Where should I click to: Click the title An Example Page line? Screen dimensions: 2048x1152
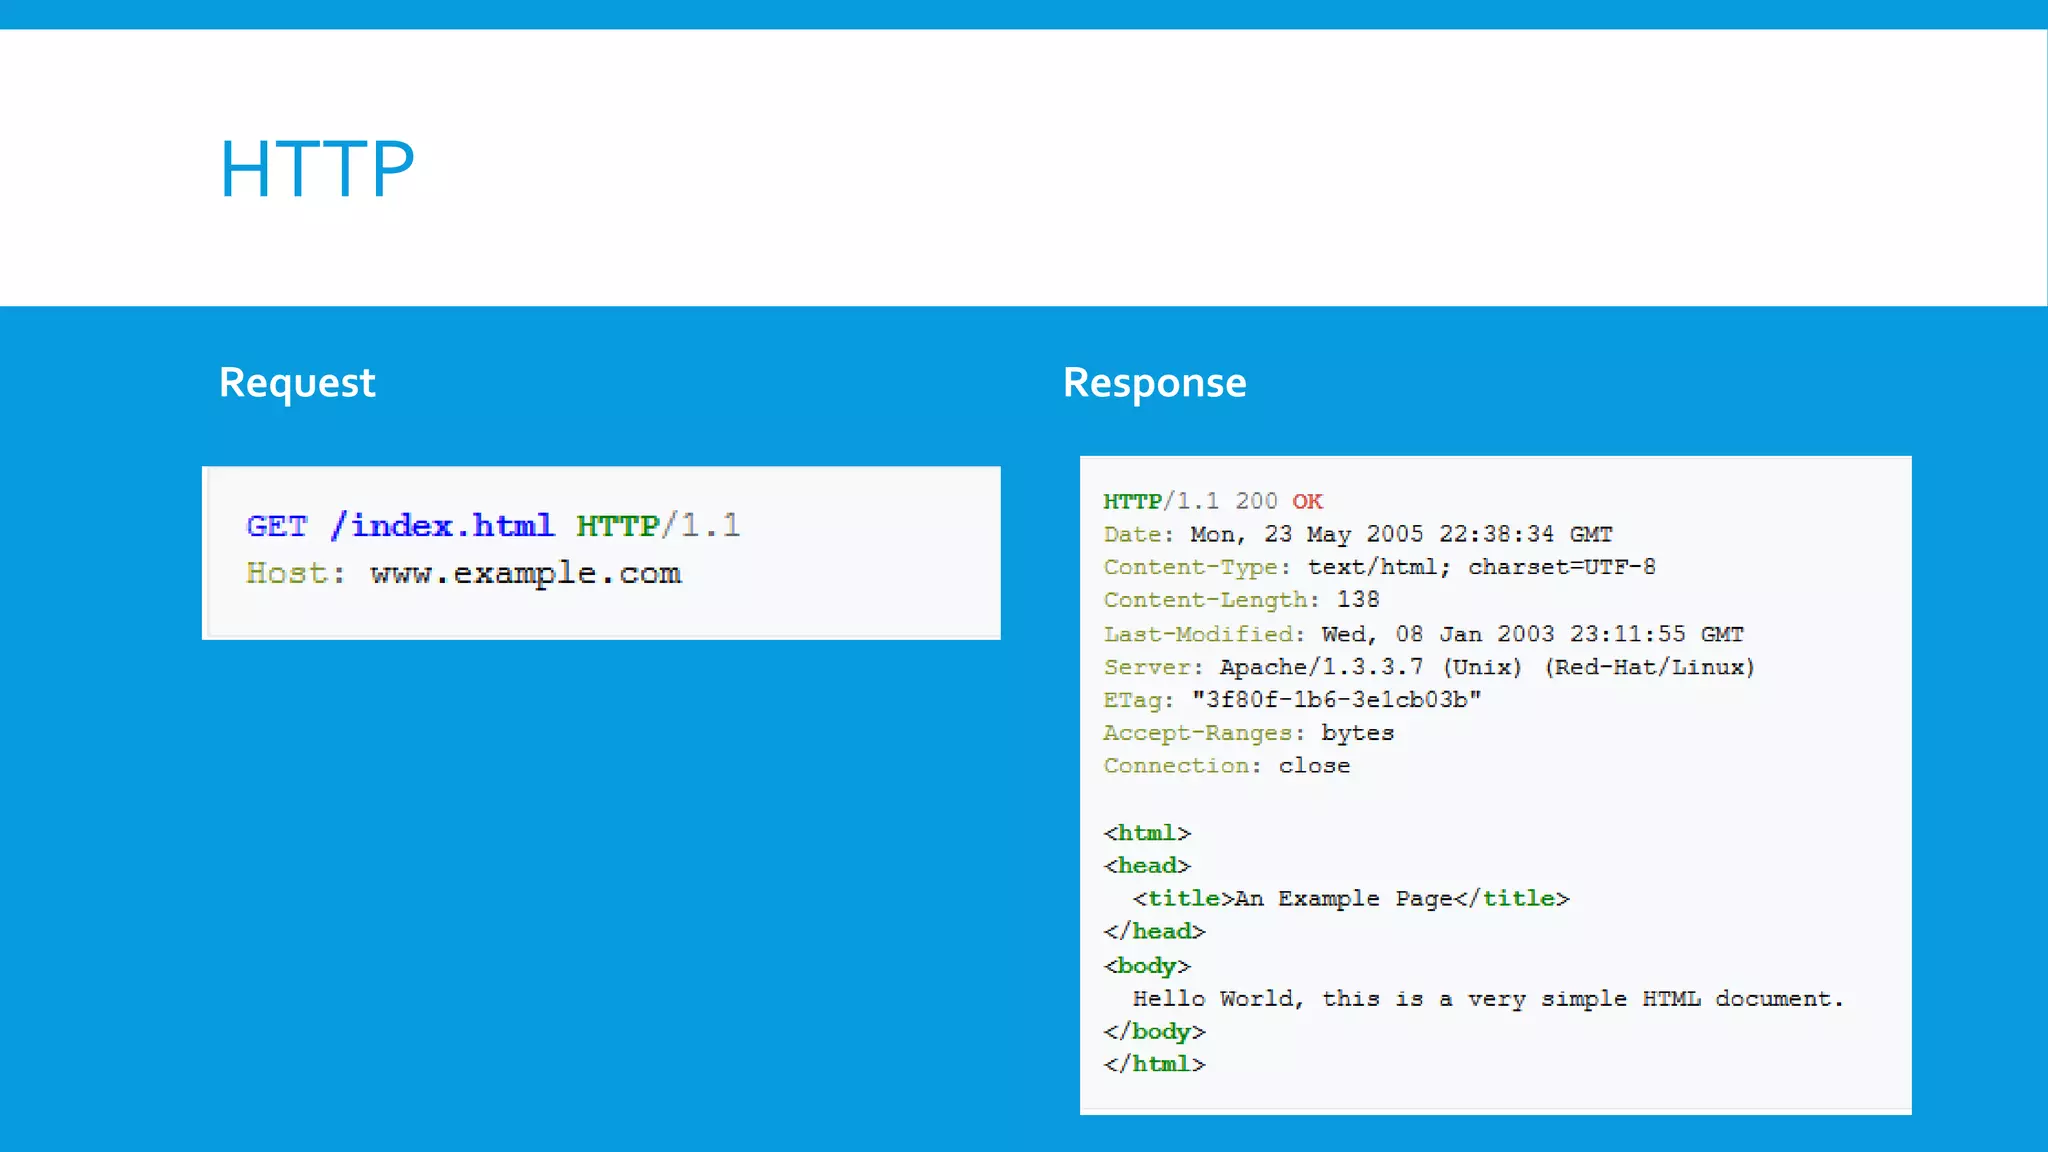click(1351, 899)
